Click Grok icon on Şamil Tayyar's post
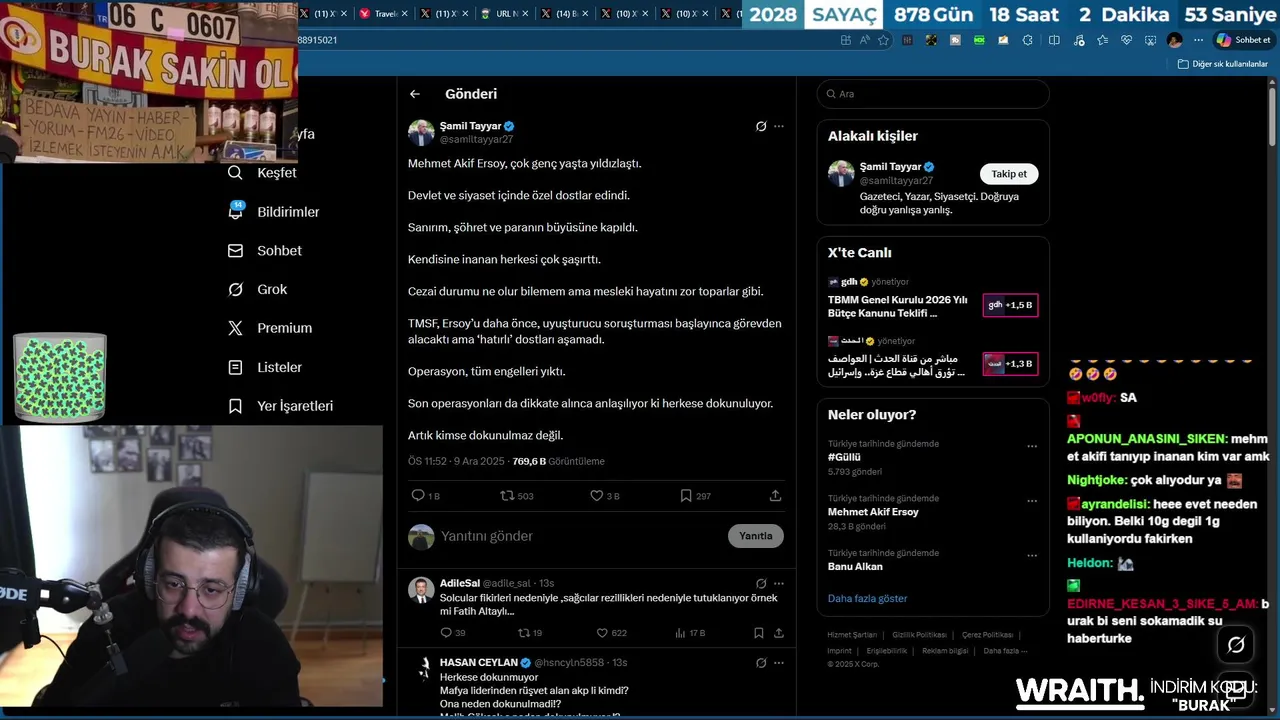 click(x=761, y=126)
